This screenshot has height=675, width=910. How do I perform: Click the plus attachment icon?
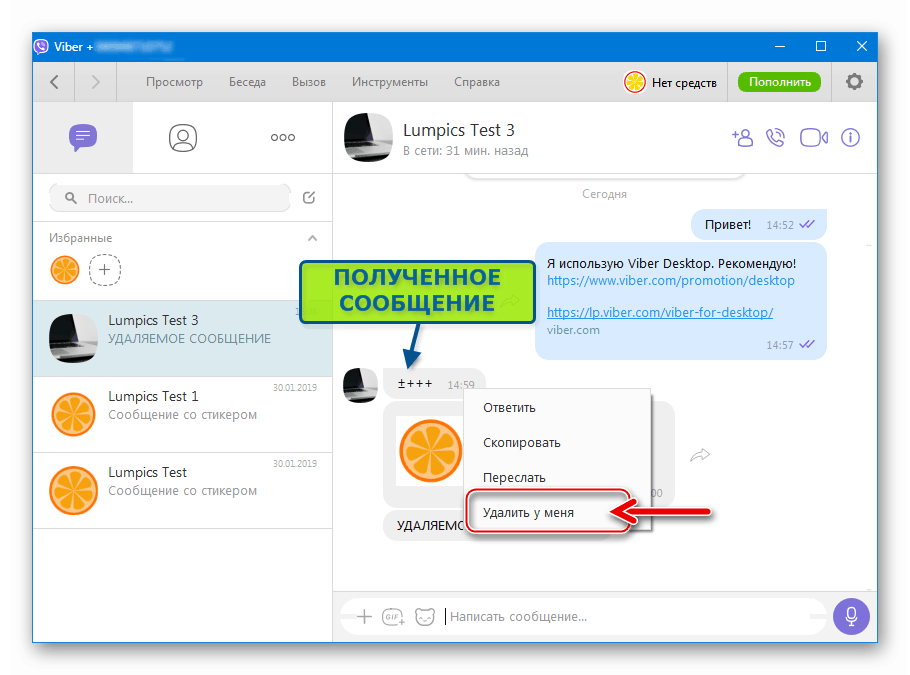[x=364, y=616]
